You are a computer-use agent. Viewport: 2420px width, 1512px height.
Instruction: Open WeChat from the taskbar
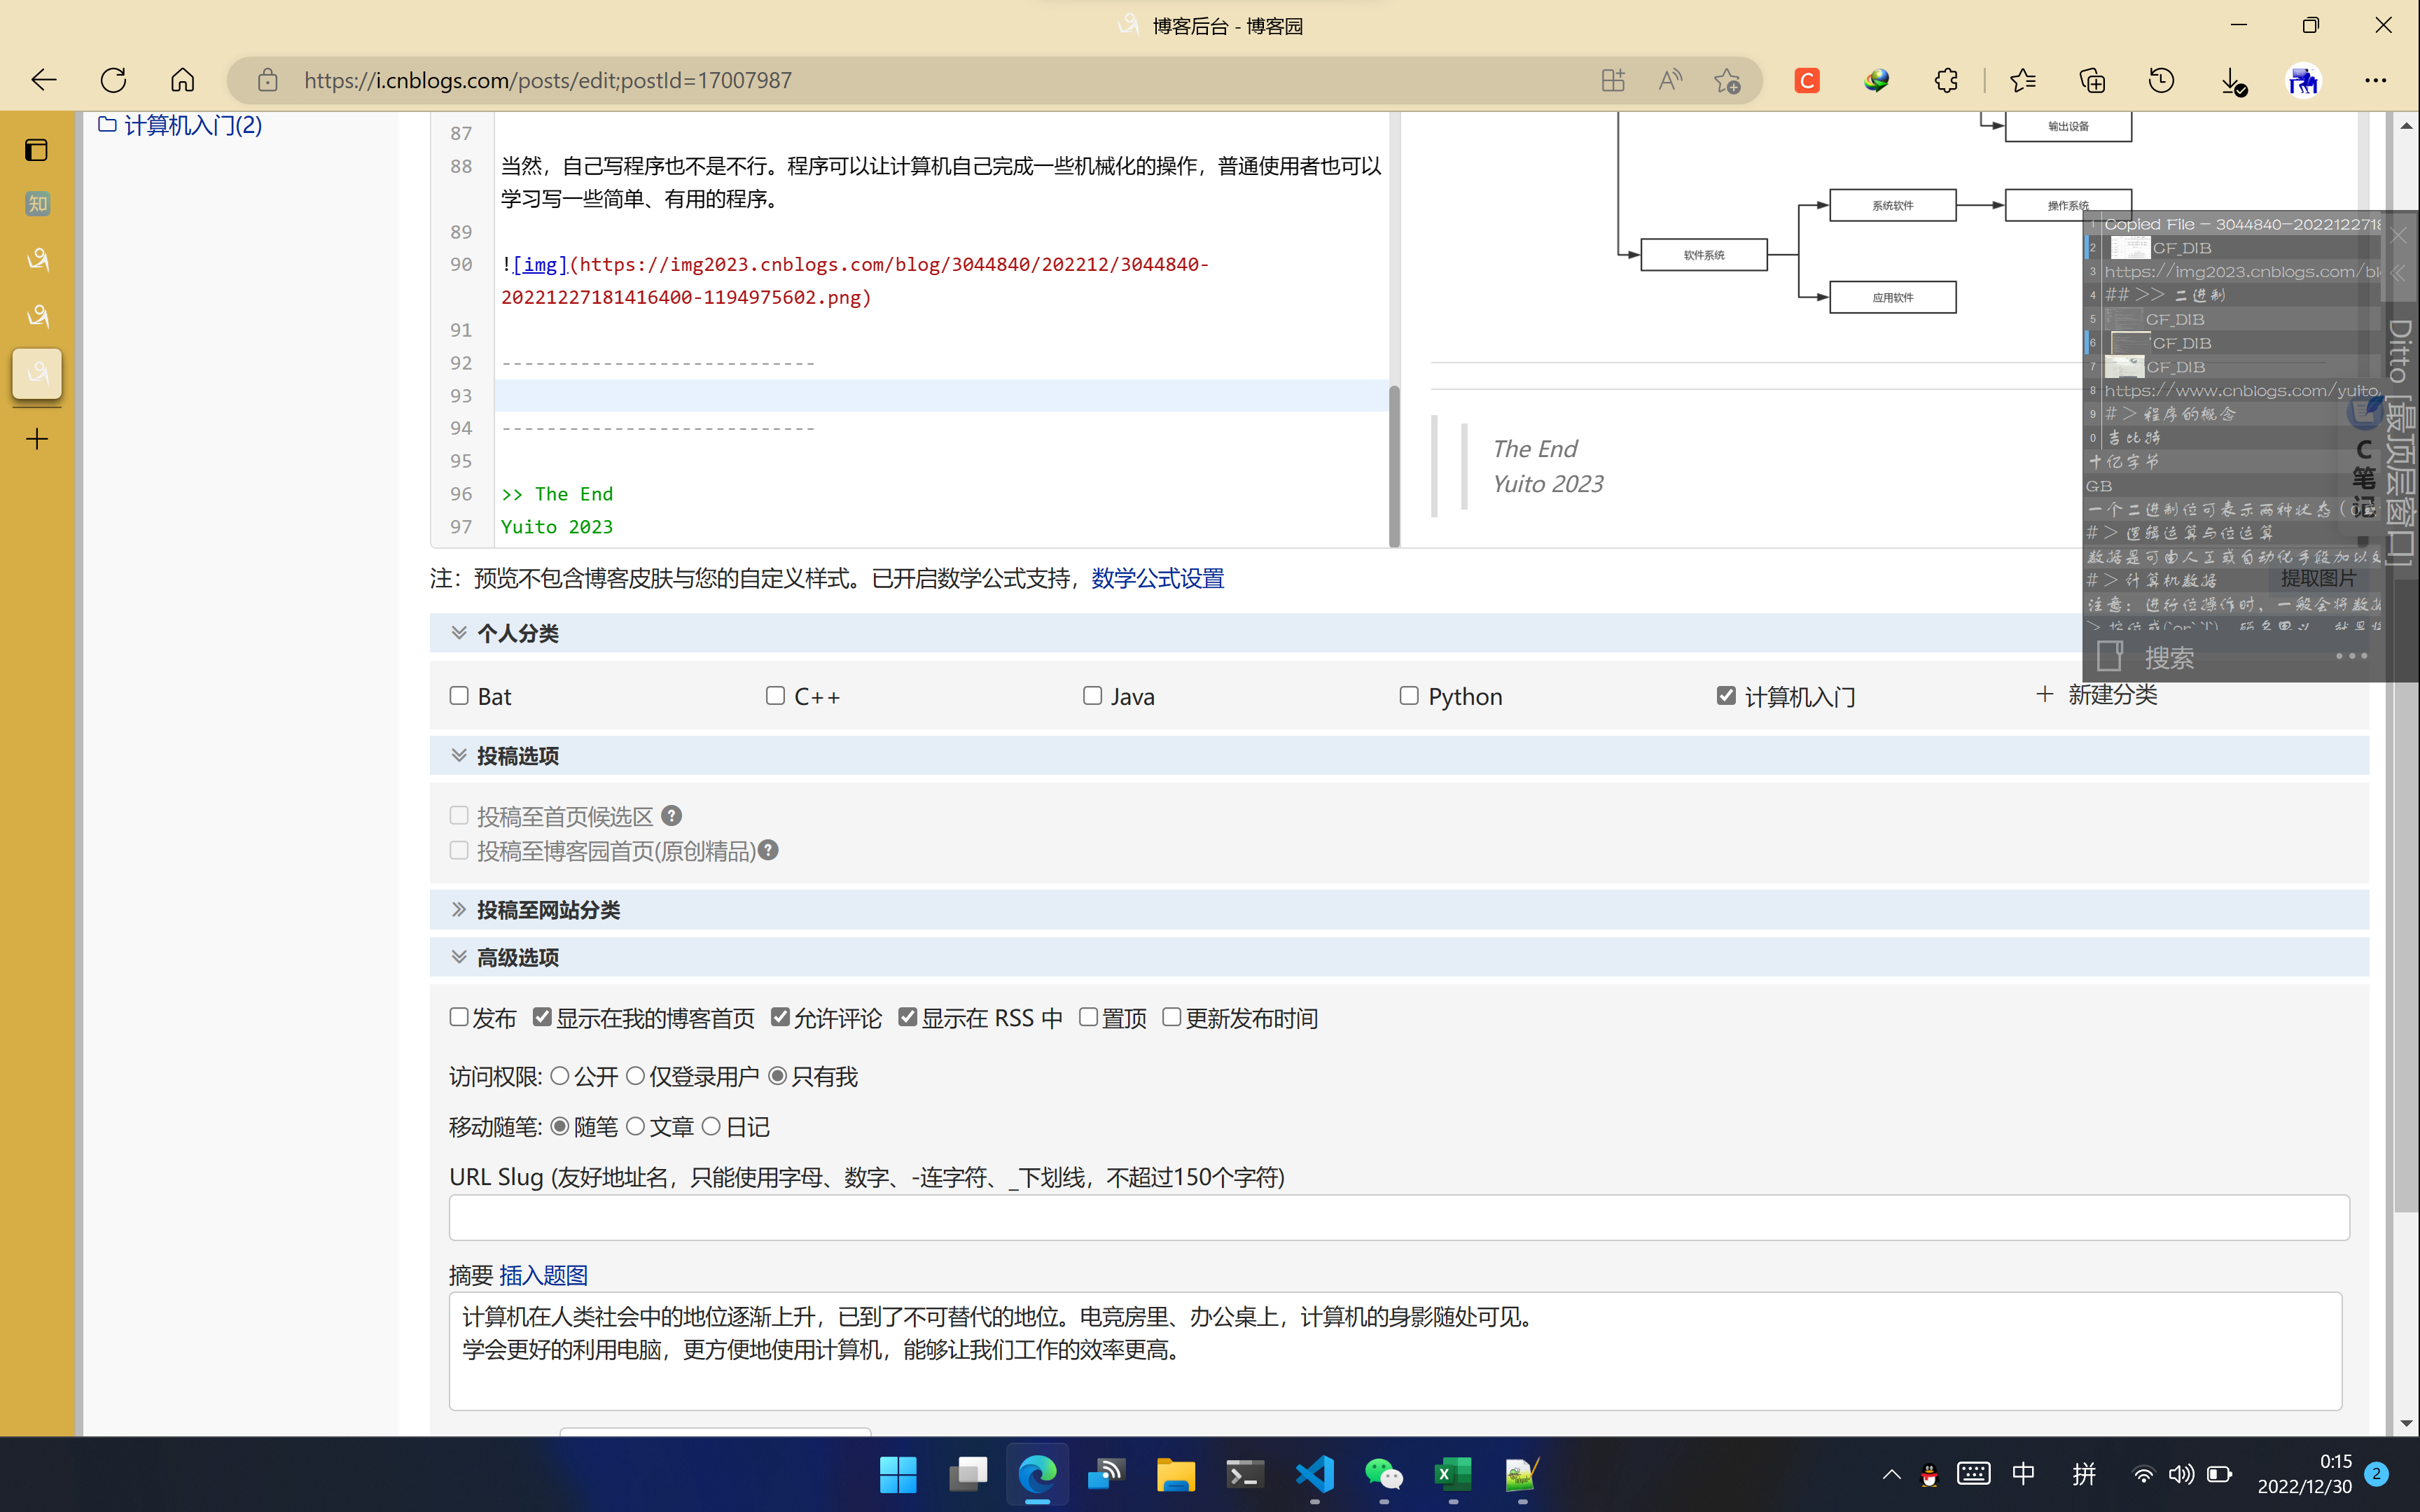[1383, 1474]
